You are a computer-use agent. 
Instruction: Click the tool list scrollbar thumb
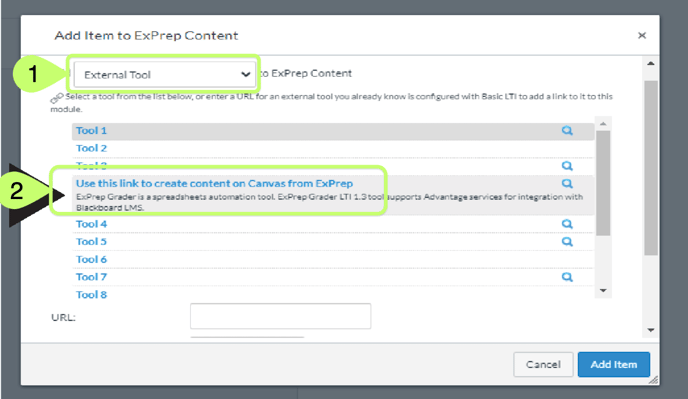point(603,183)
